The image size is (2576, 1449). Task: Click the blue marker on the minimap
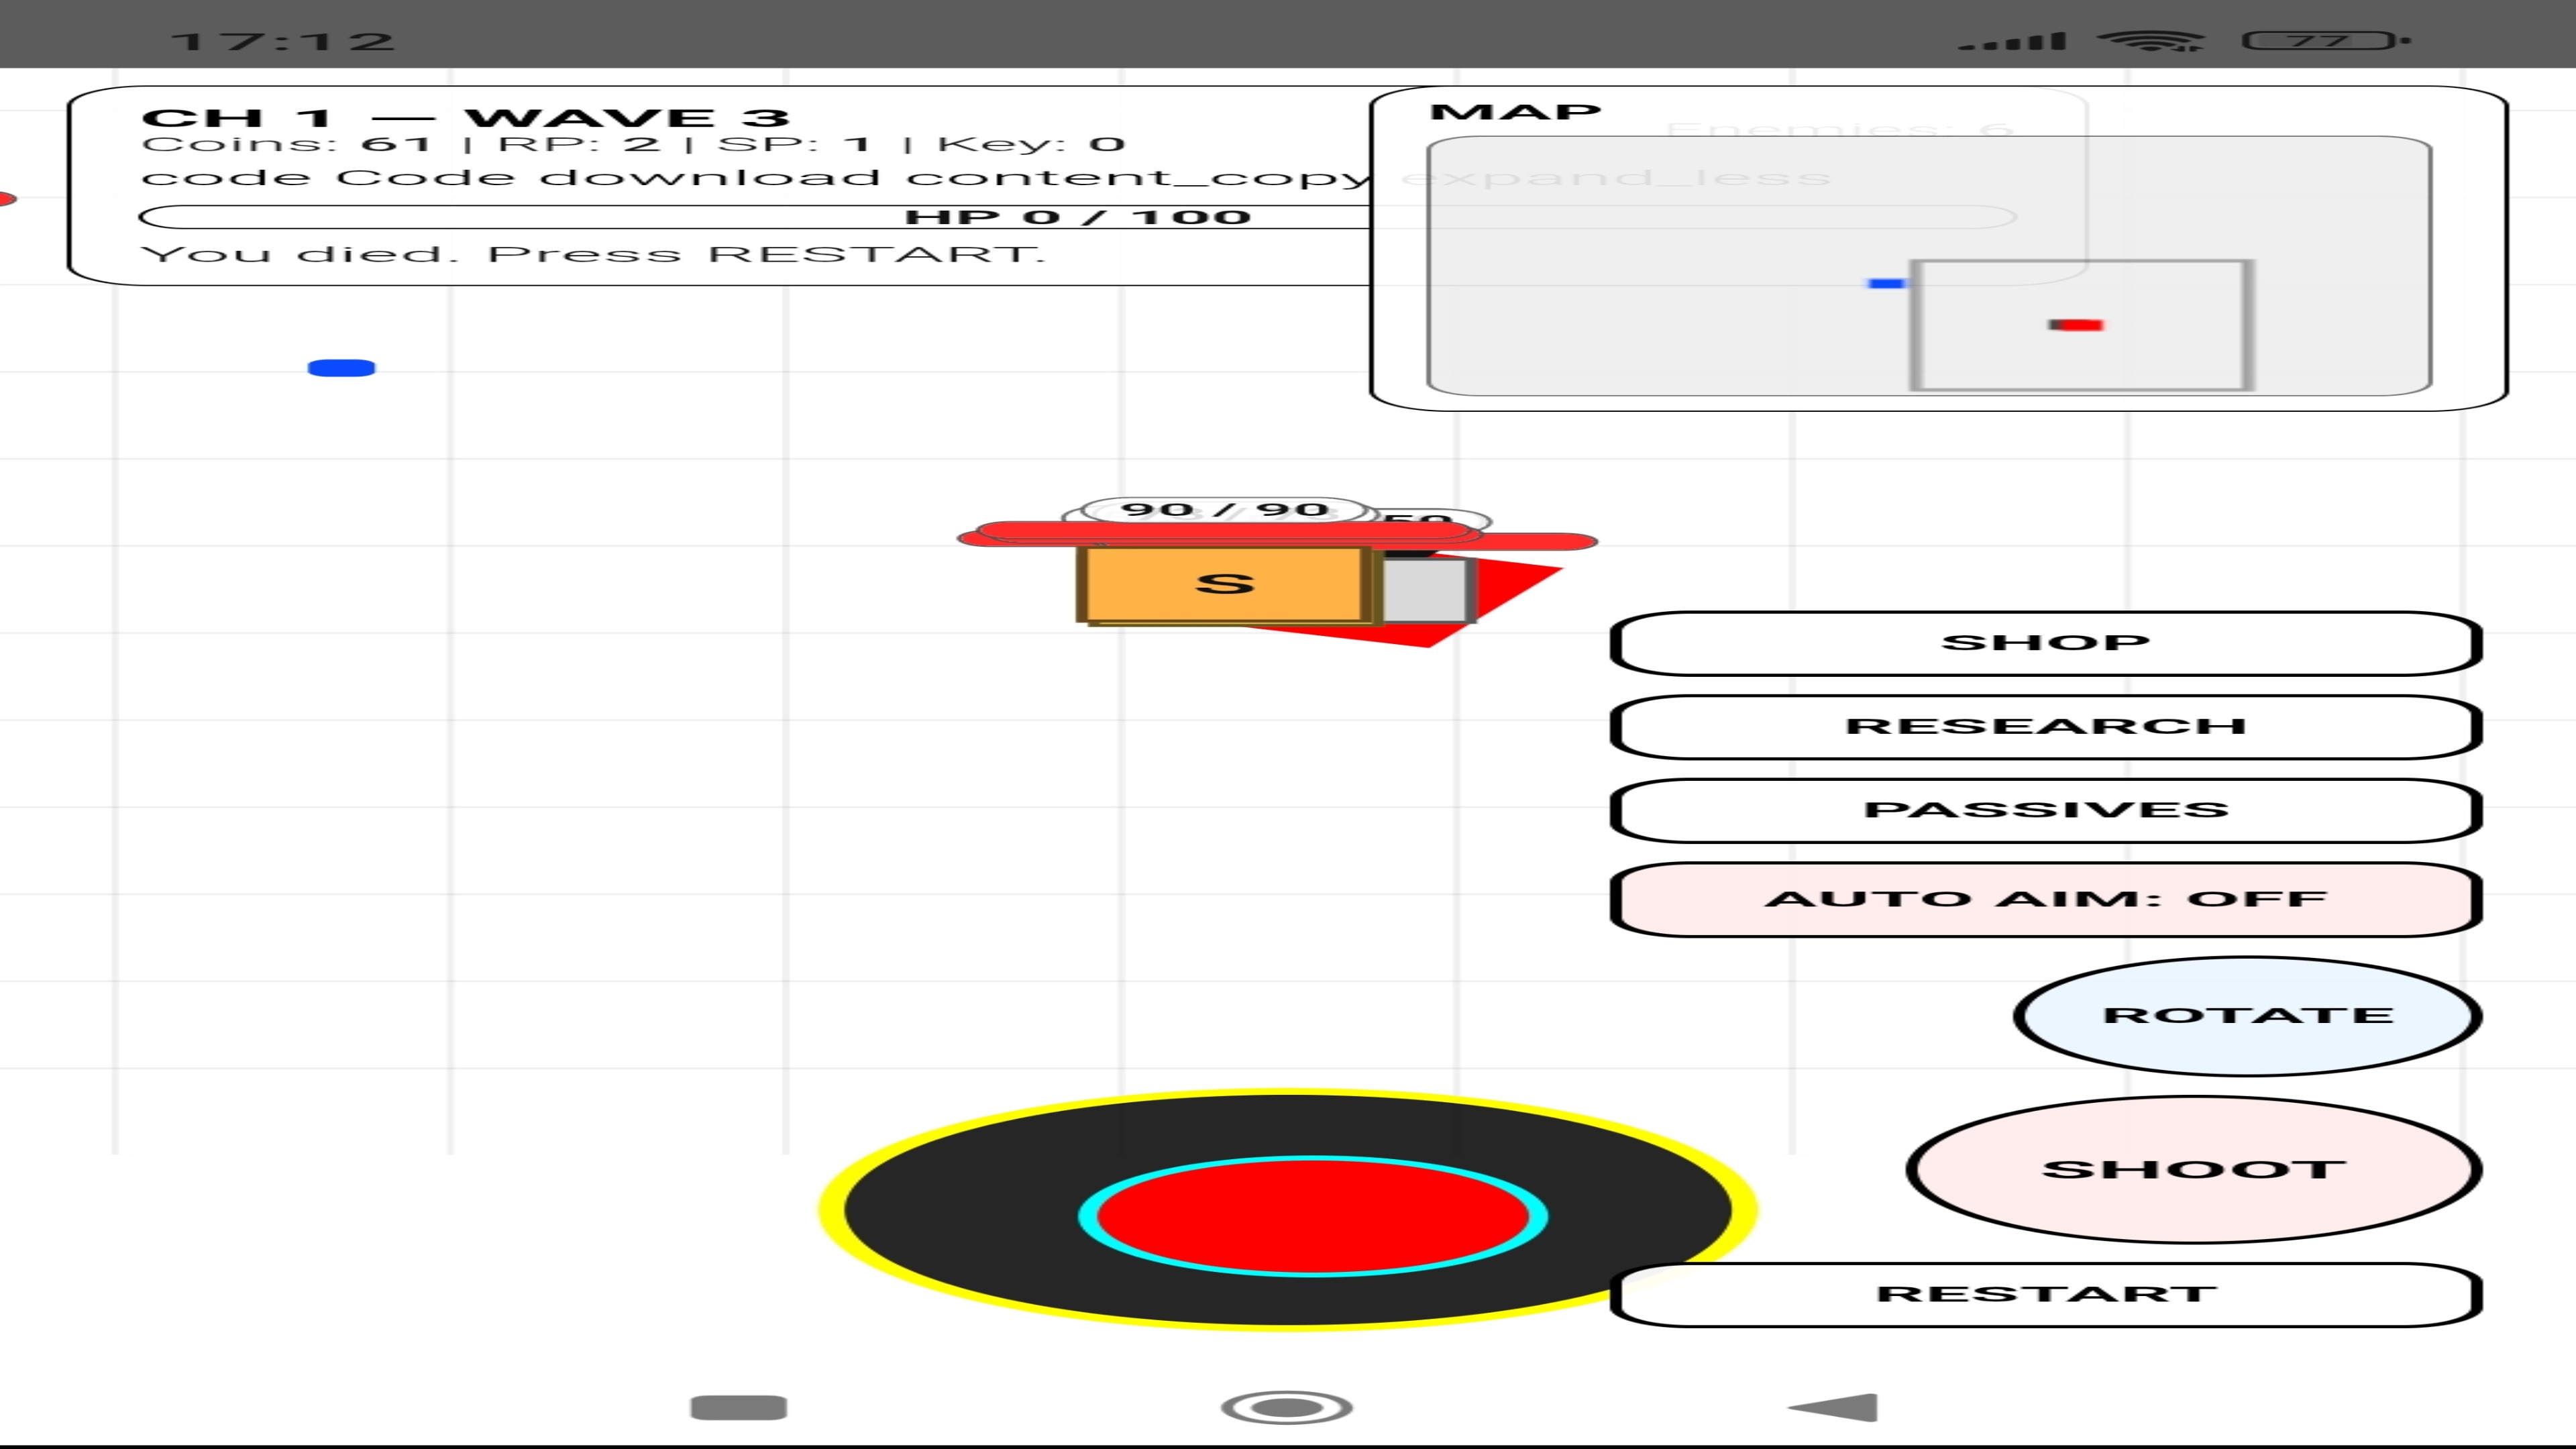1885,284
